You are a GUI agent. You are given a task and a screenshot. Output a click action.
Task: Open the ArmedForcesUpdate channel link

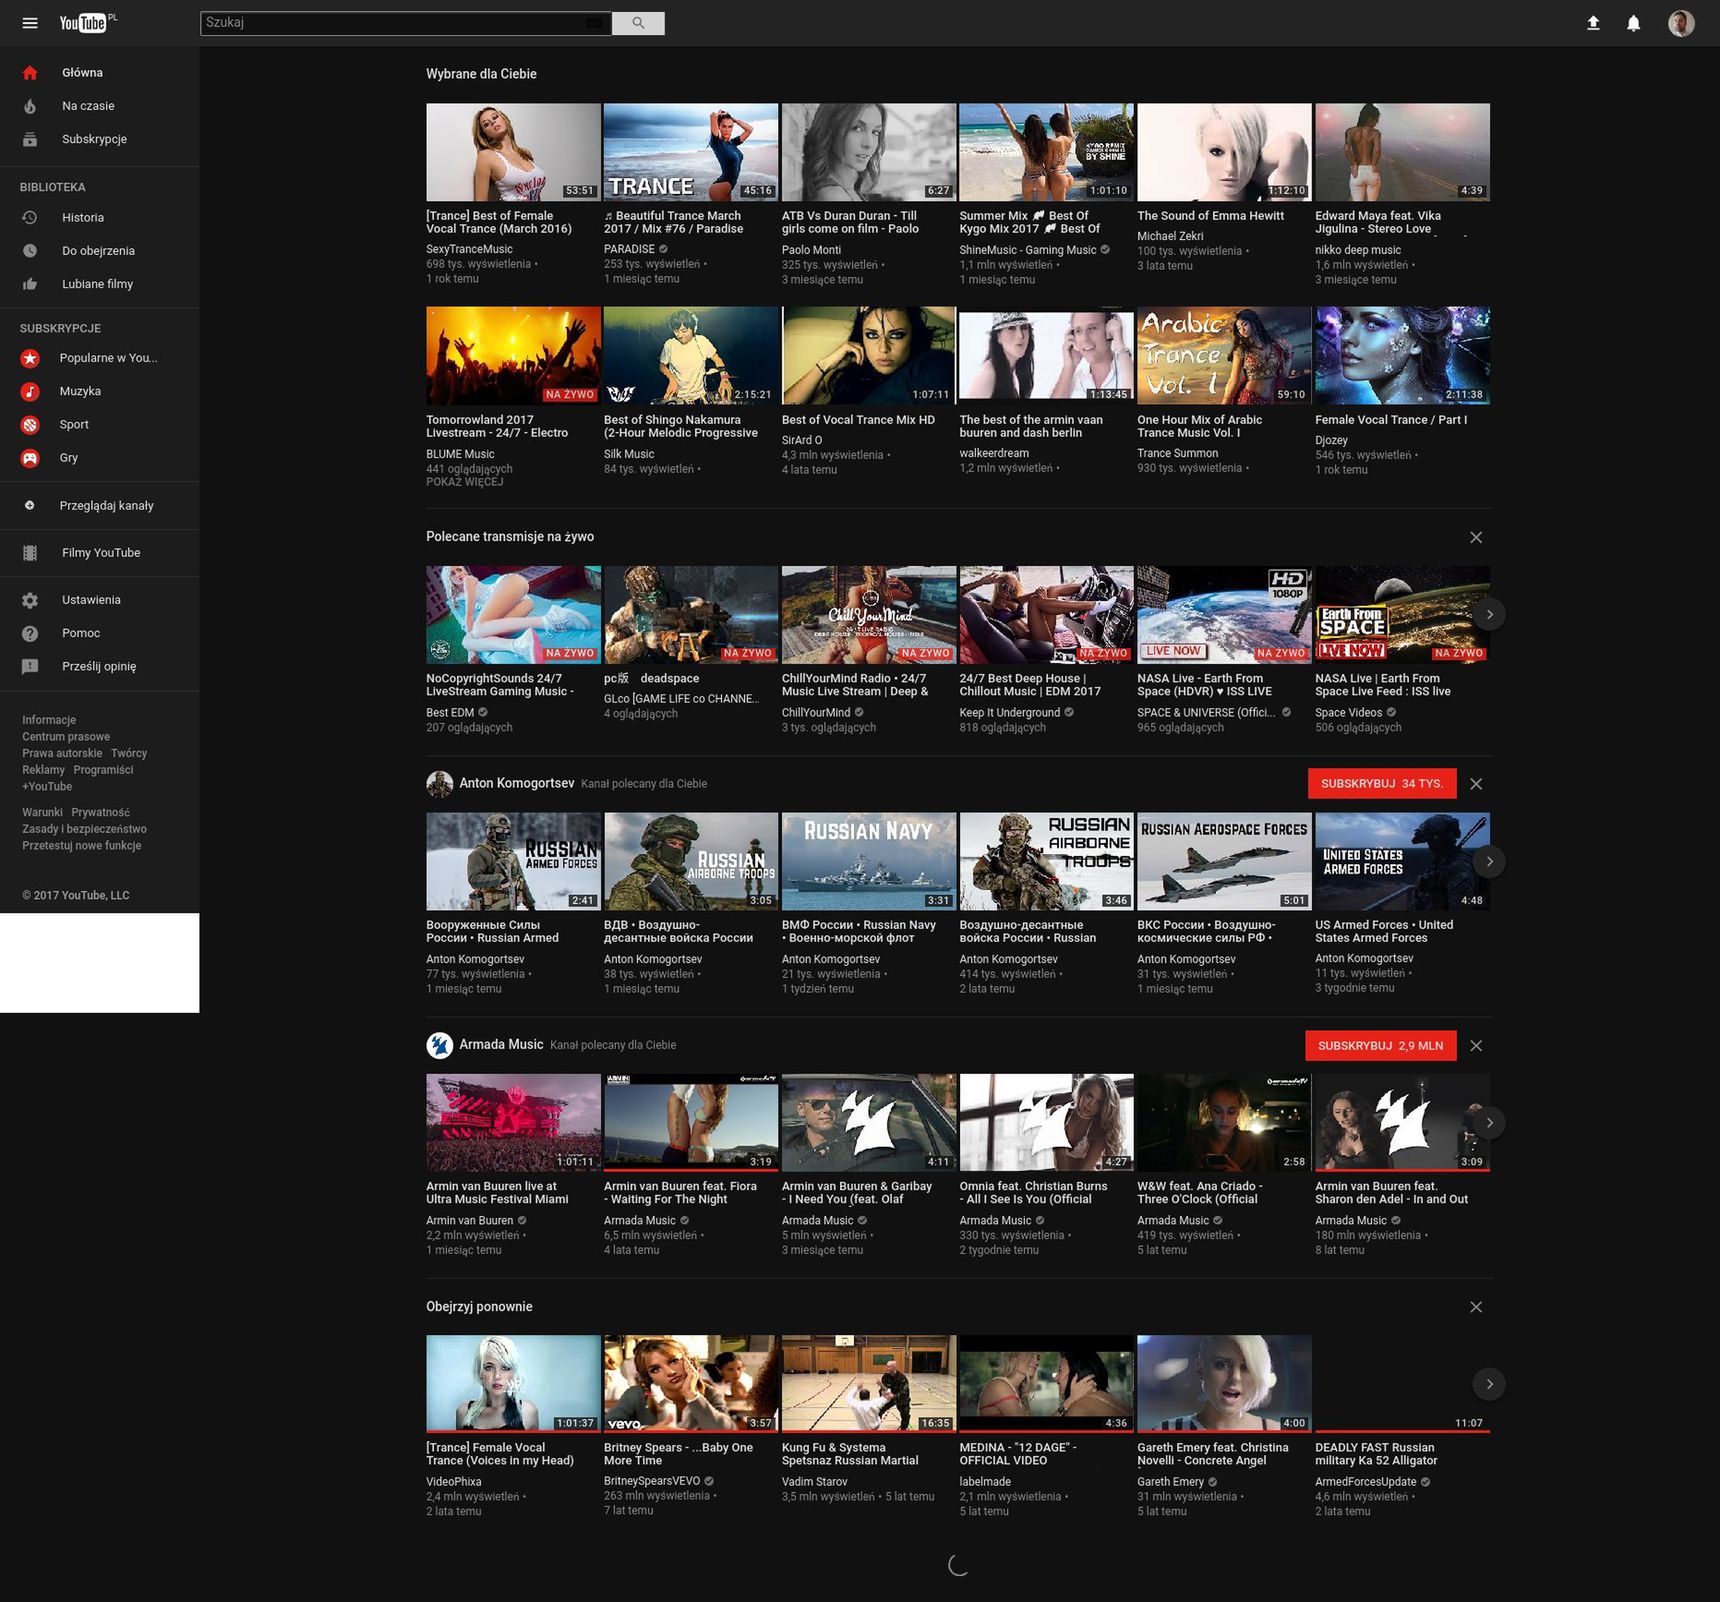pos(1366,1482)
